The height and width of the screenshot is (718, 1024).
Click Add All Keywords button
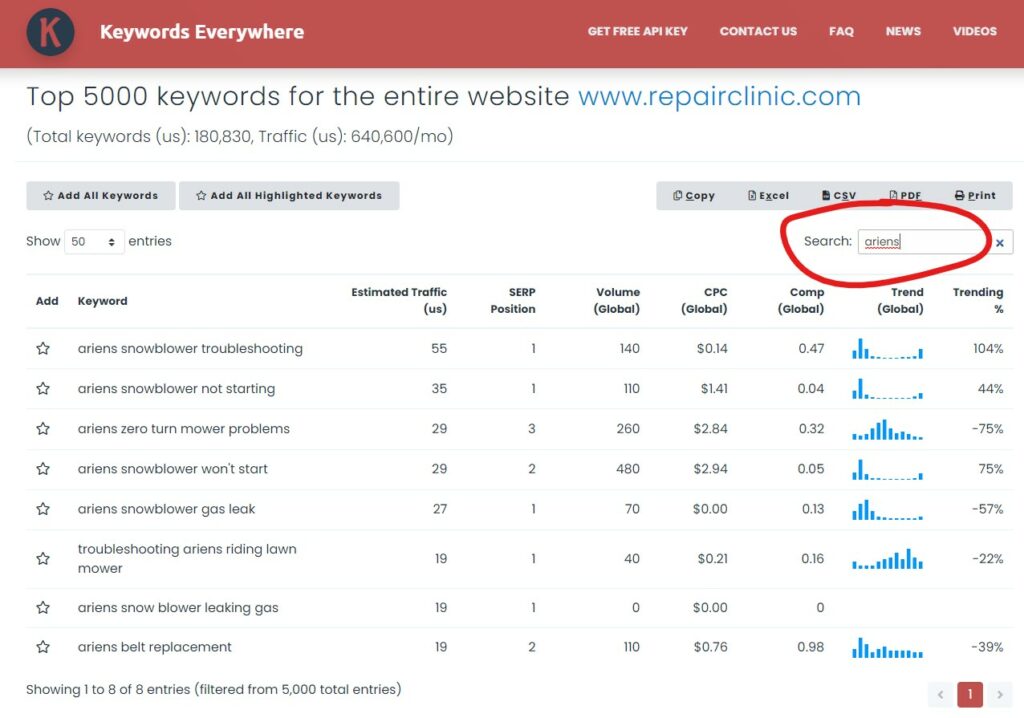(101, 195)
